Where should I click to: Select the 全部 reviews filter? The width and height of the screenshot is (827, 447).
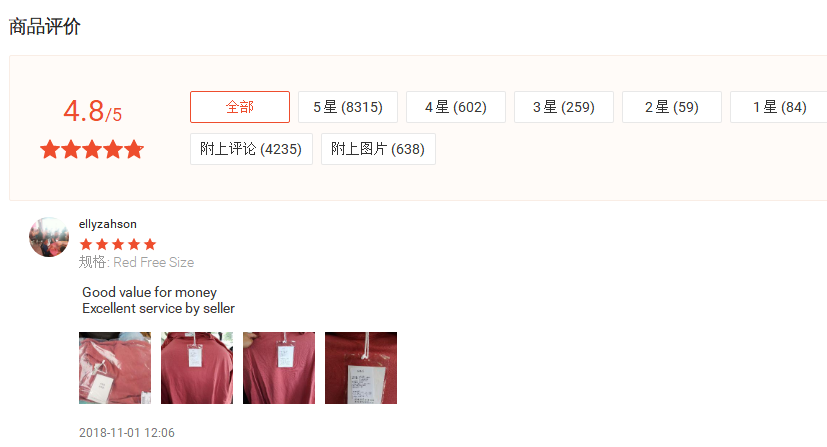click(240, 107)
